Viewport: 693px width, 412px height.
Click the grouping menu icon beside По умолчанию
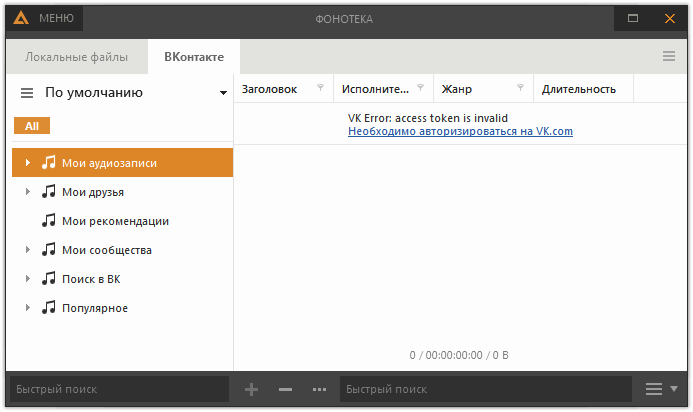27,93
